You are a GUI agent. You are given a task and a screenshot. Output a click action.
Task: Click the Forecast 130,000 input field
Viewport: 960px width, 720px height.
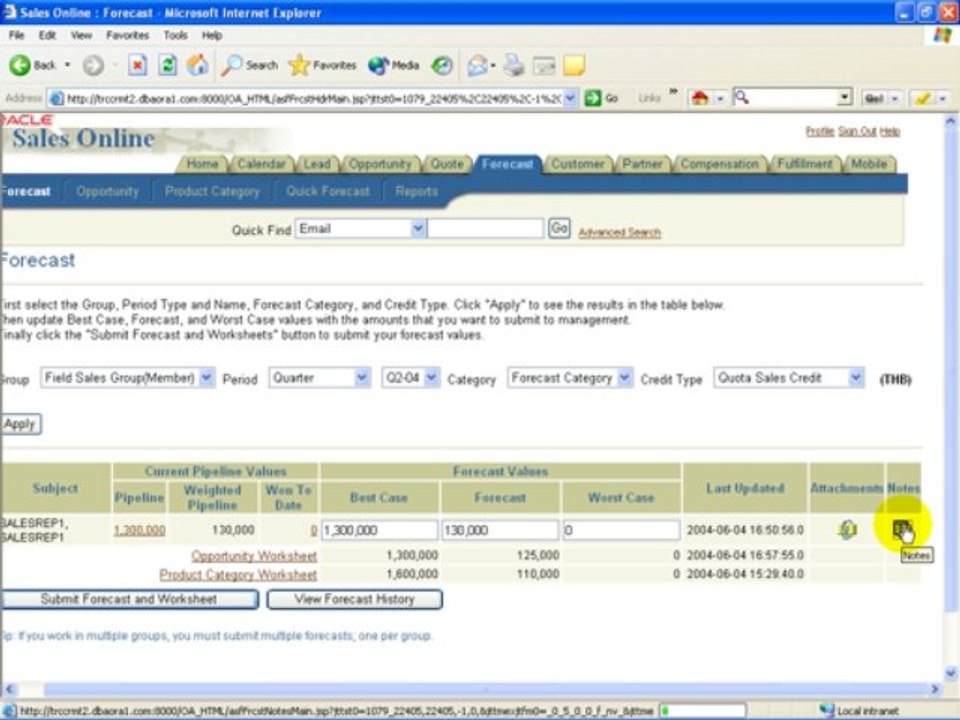point(500,530)
